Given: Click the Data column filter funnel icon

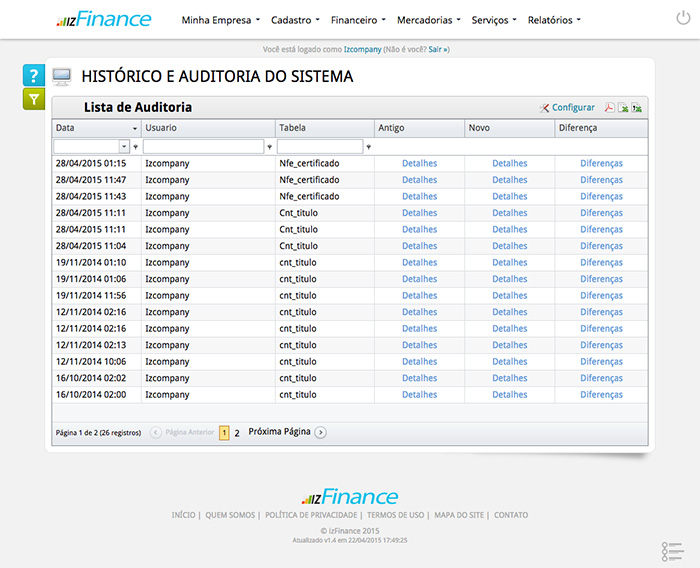Looking at the screenshot, I should (x=136, y=146).
